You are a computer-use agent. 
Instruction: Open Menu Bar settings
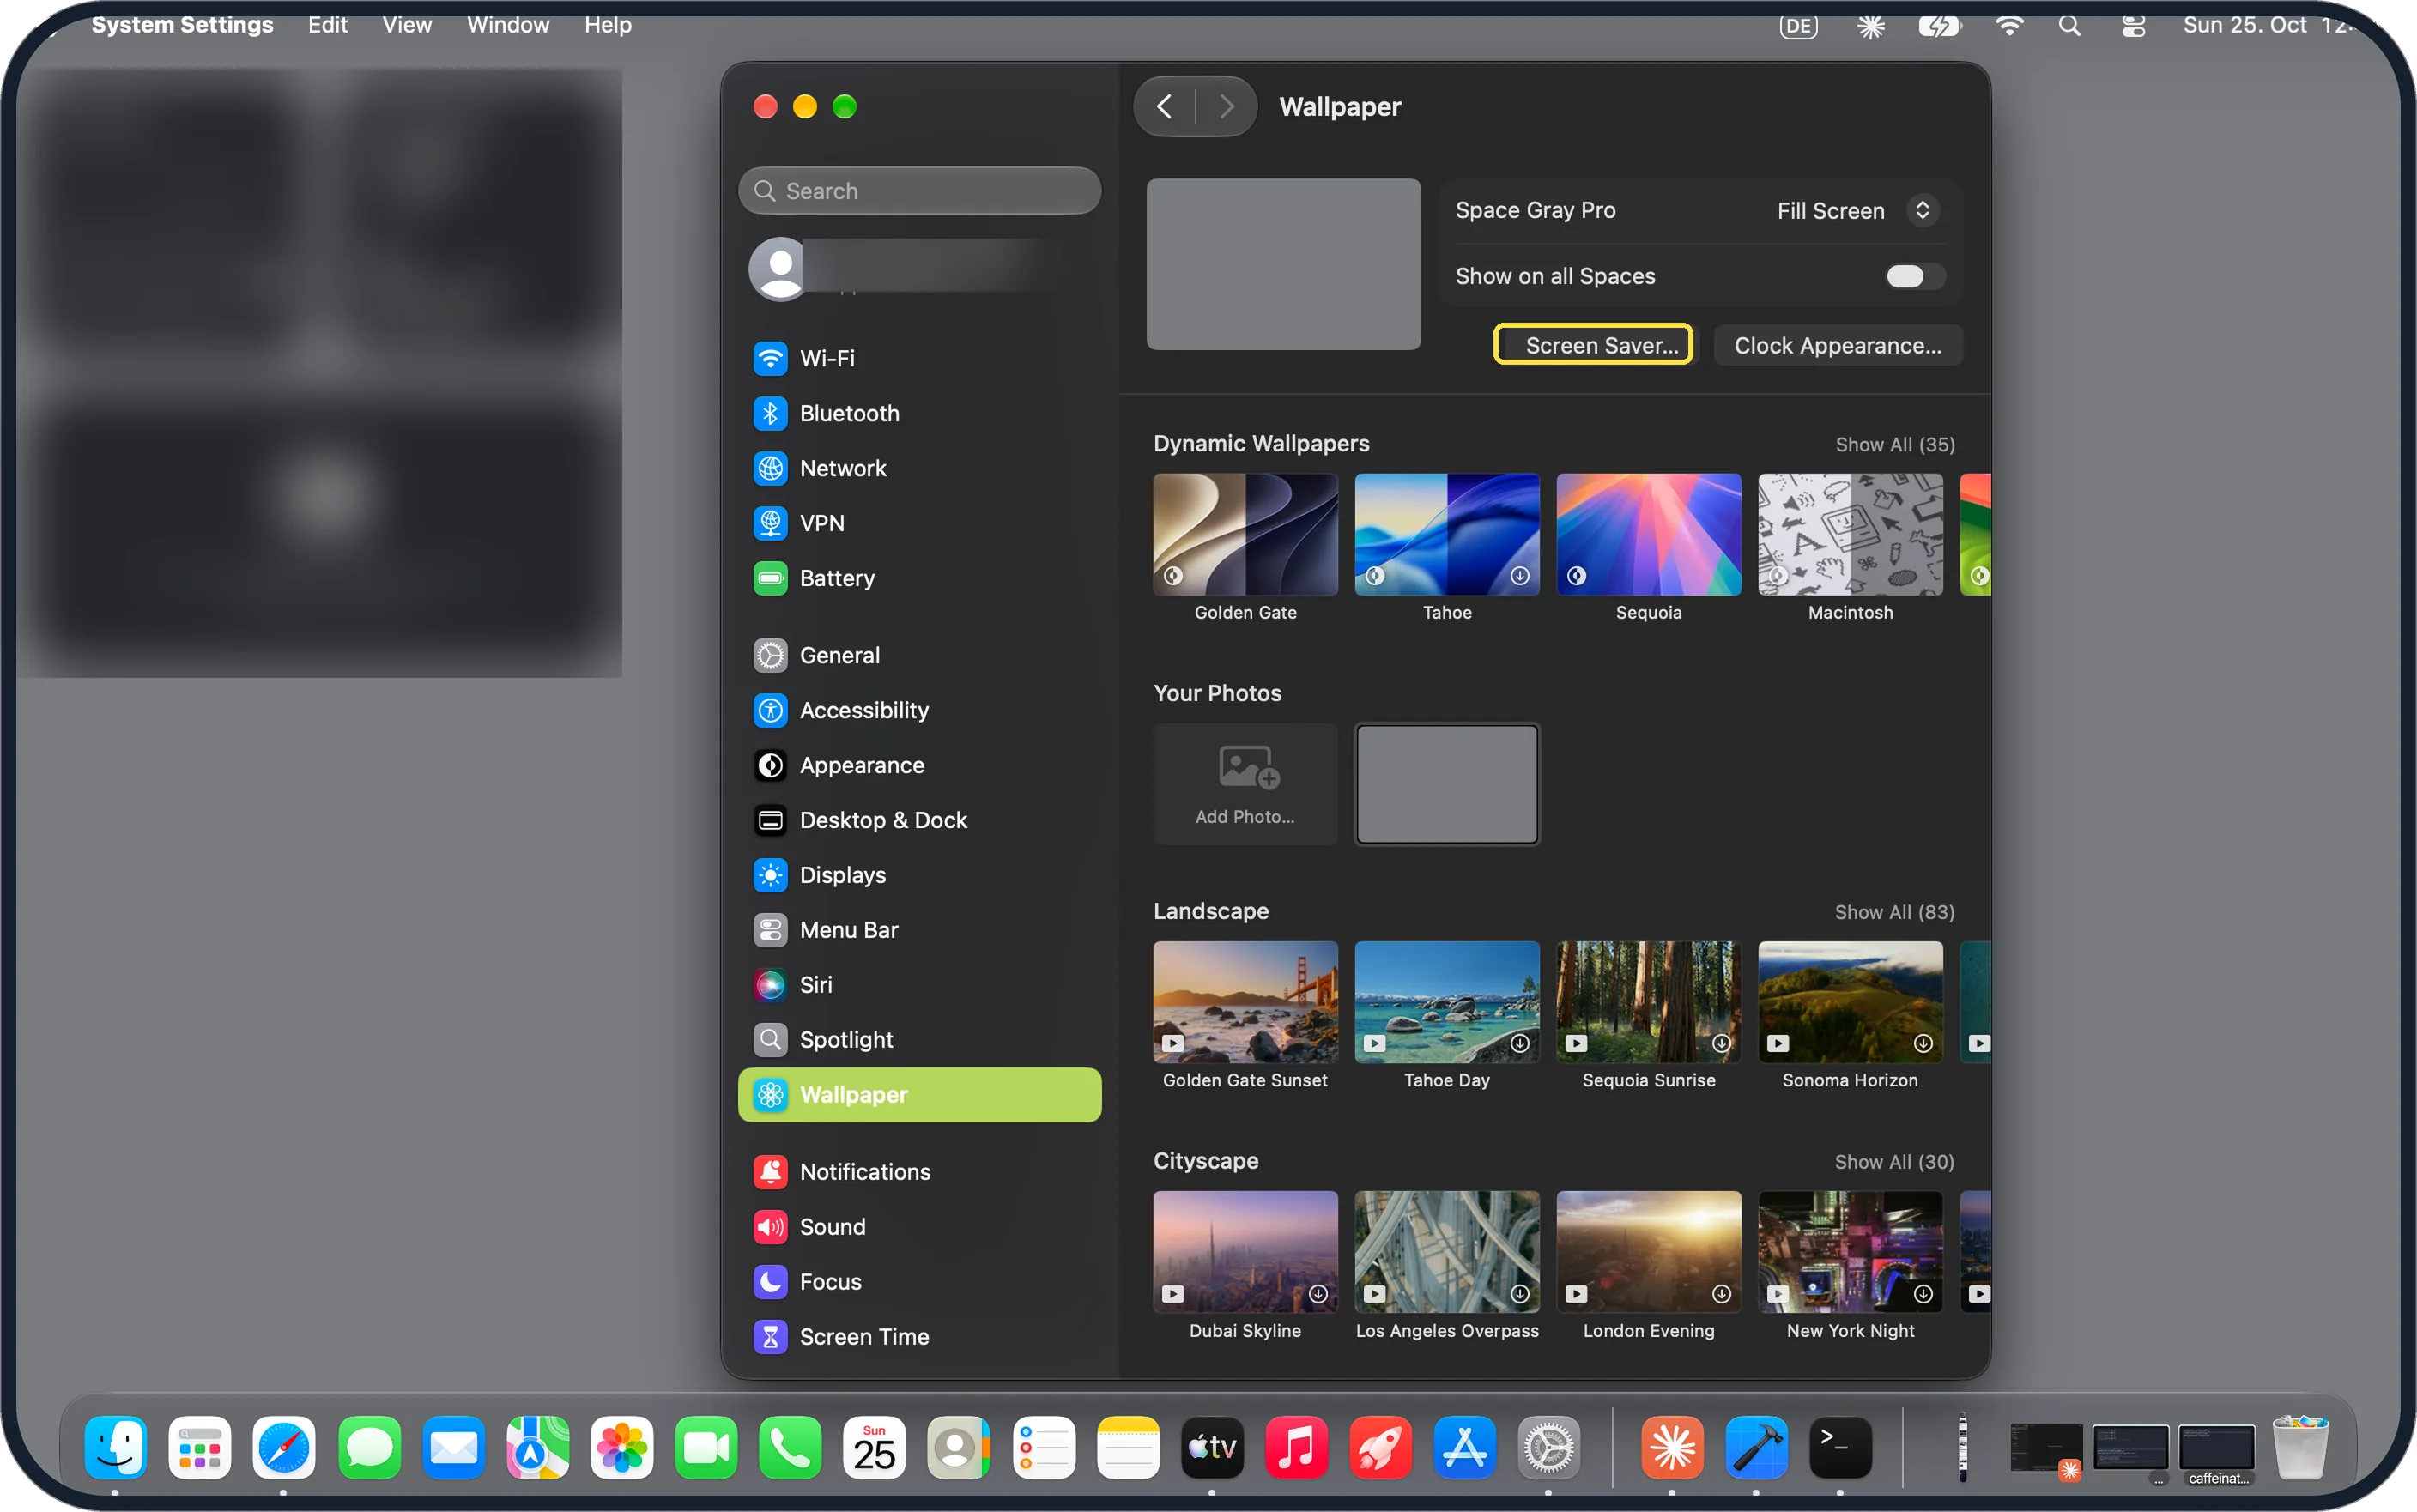tap(919, 930)
